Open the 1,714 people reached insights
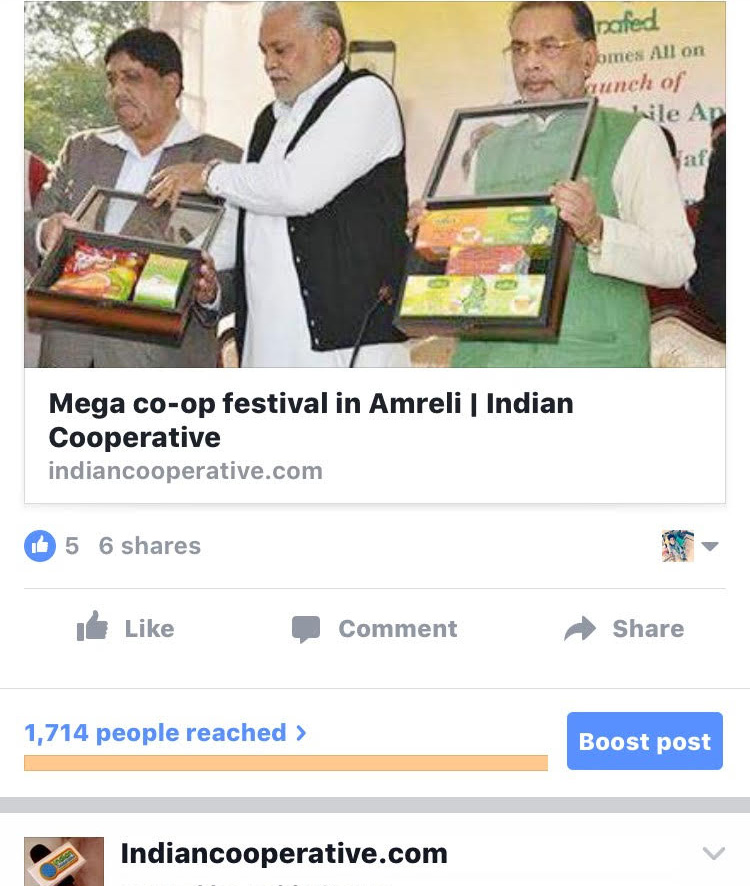Screen dimensions: 750x886 coord(155,733)
